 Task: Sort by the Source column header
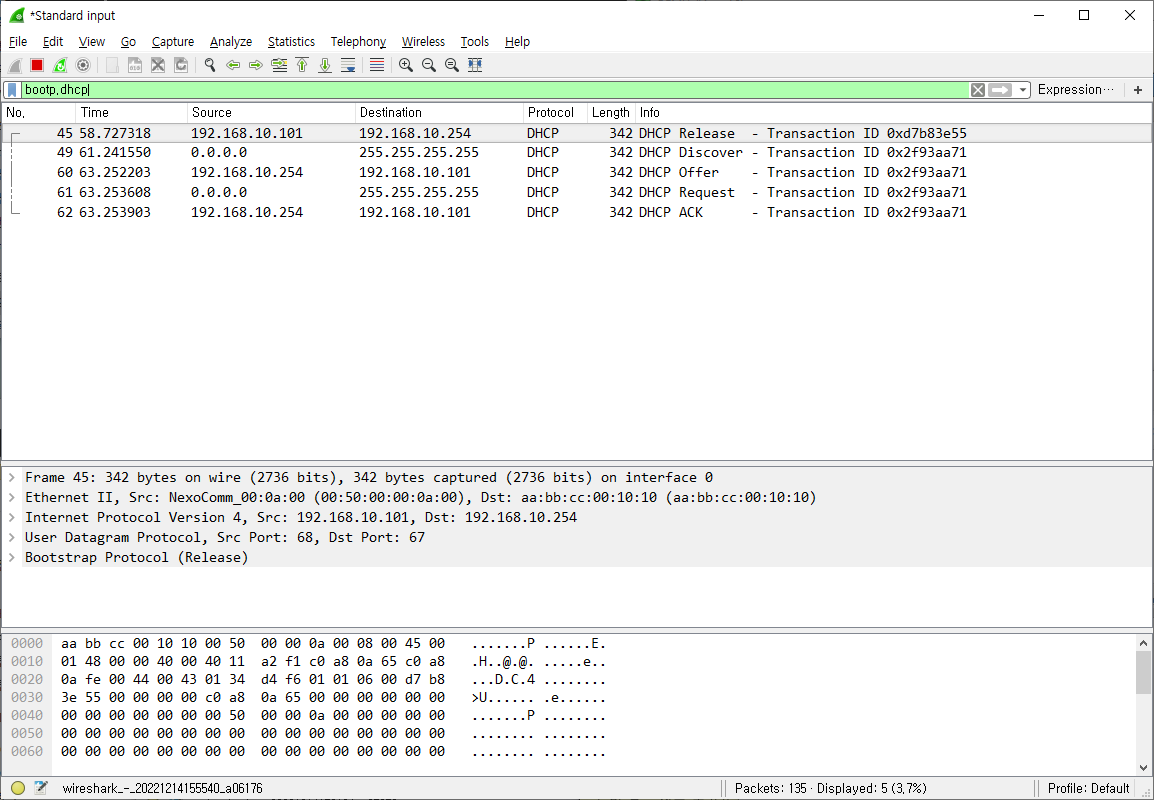(271, 113)
